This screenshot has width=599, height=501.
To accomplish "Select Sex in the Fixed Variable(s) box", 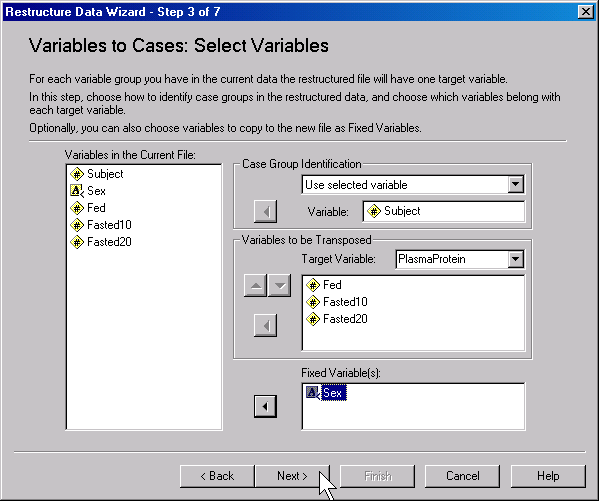I will (326, 392).
